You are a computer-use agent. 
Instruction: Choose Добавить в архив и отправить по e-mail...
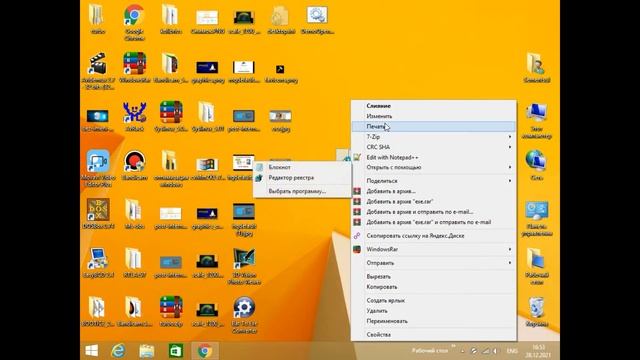433,212
